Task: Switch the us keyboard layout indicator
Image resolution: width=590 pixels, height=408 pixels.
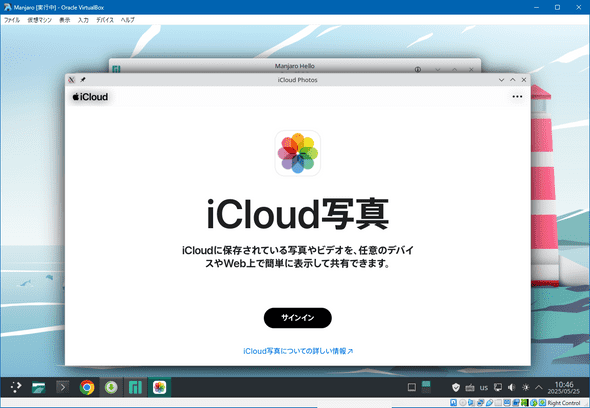Action: pos(484,387)
